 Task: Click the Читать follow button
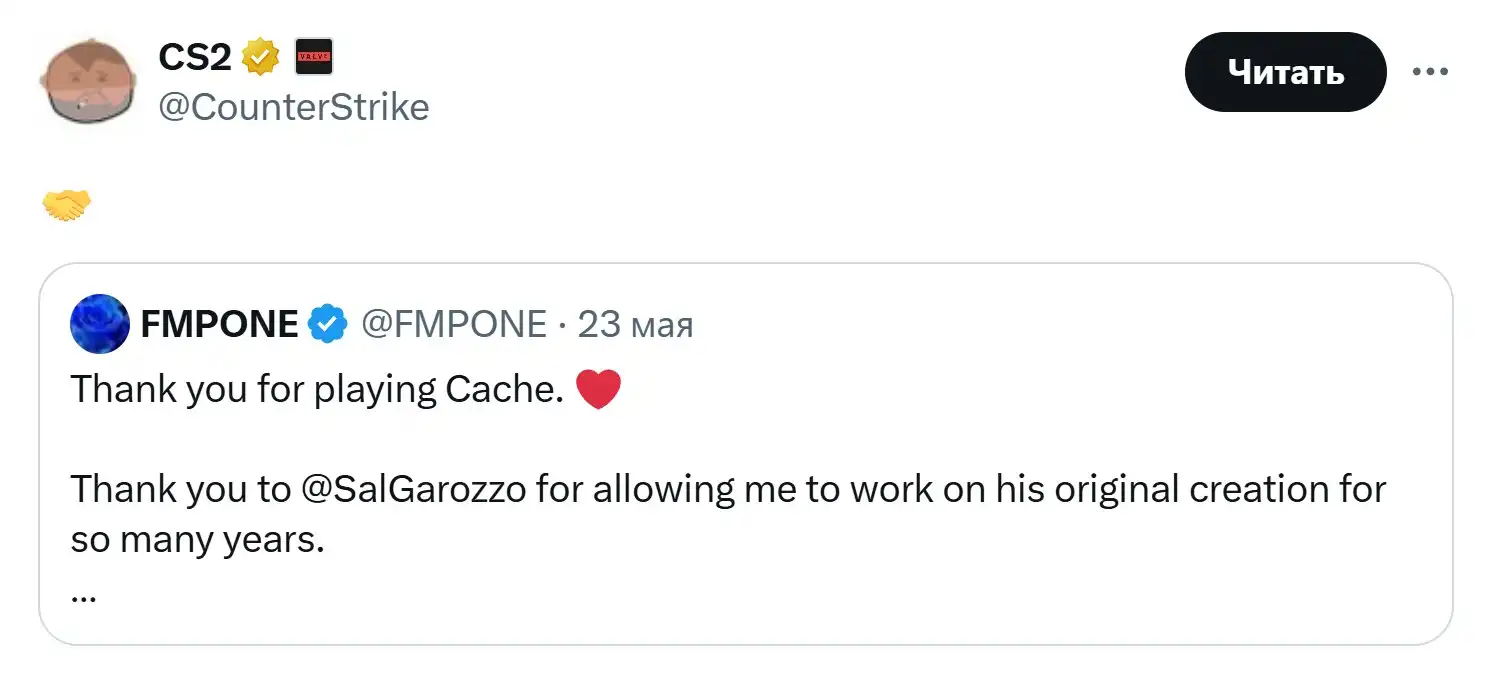[x=1285, y=71]
